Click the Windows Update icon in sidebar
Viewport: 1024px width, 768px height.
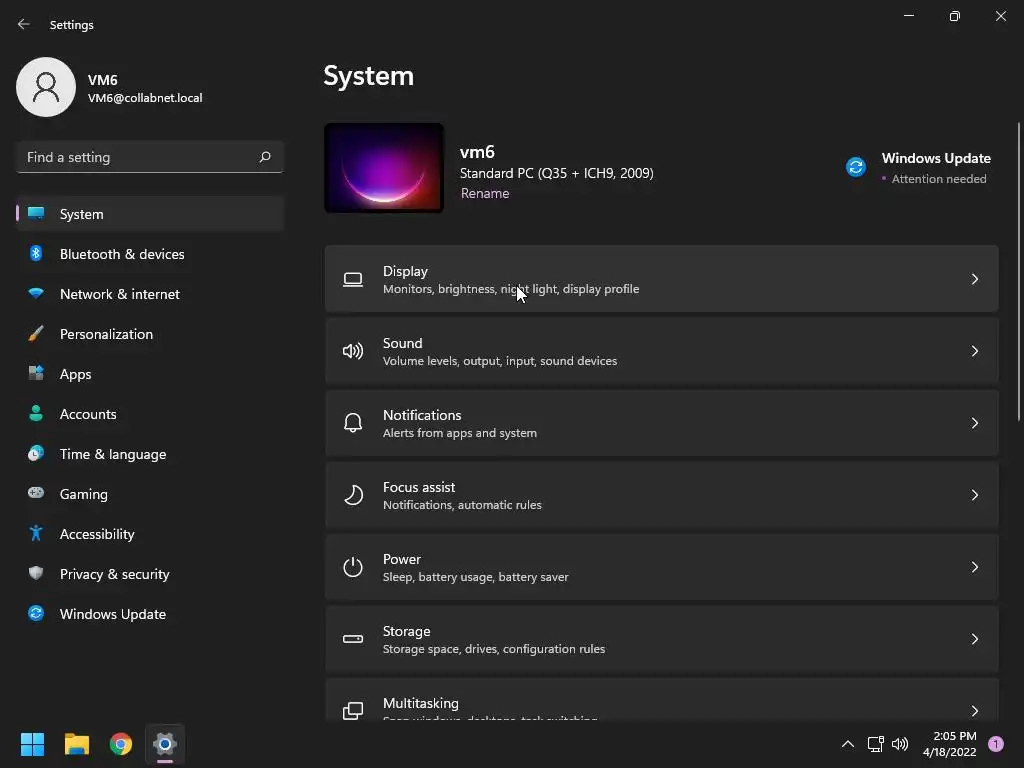(x=36, y=613)
